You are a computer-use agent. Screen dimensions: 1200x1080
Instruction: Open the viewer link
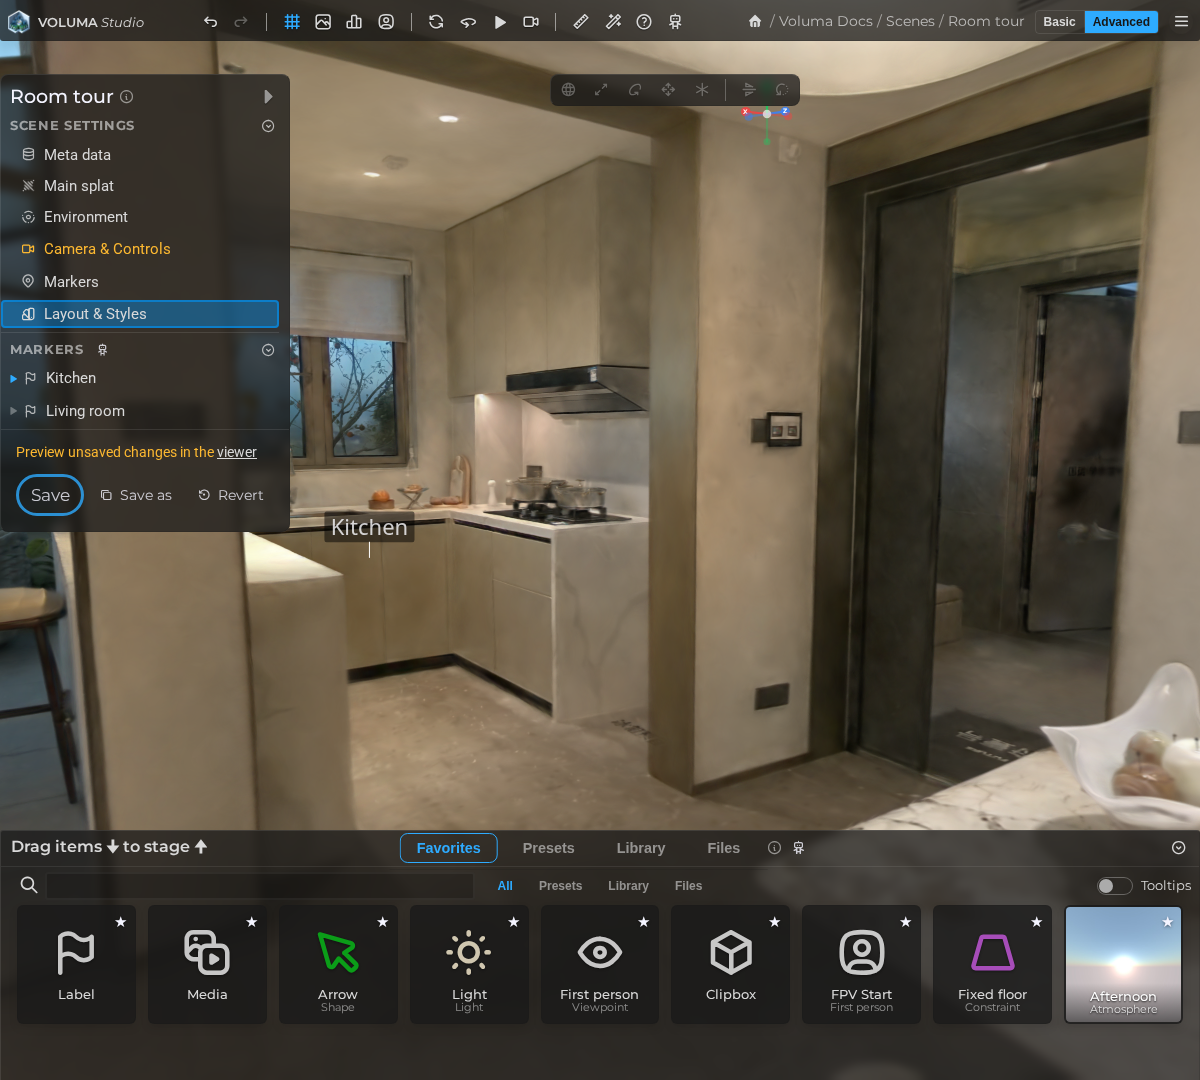(237, 452)
